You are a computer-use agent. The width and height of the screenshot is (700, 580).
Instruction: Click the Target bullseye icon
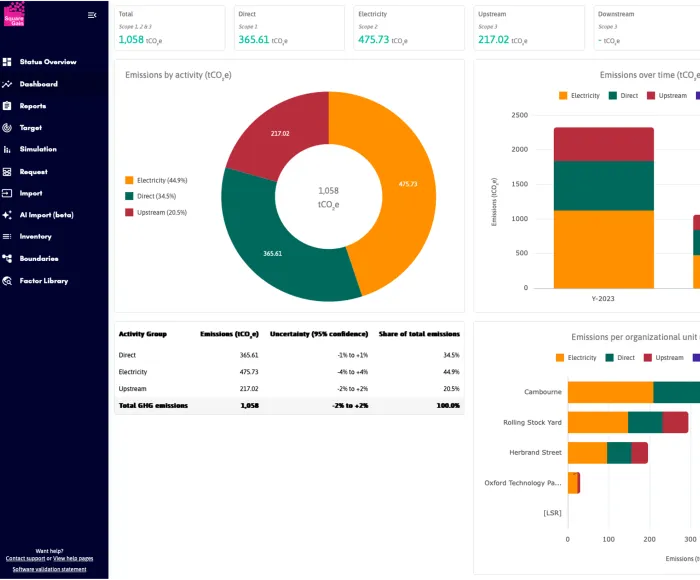[7, 128]
